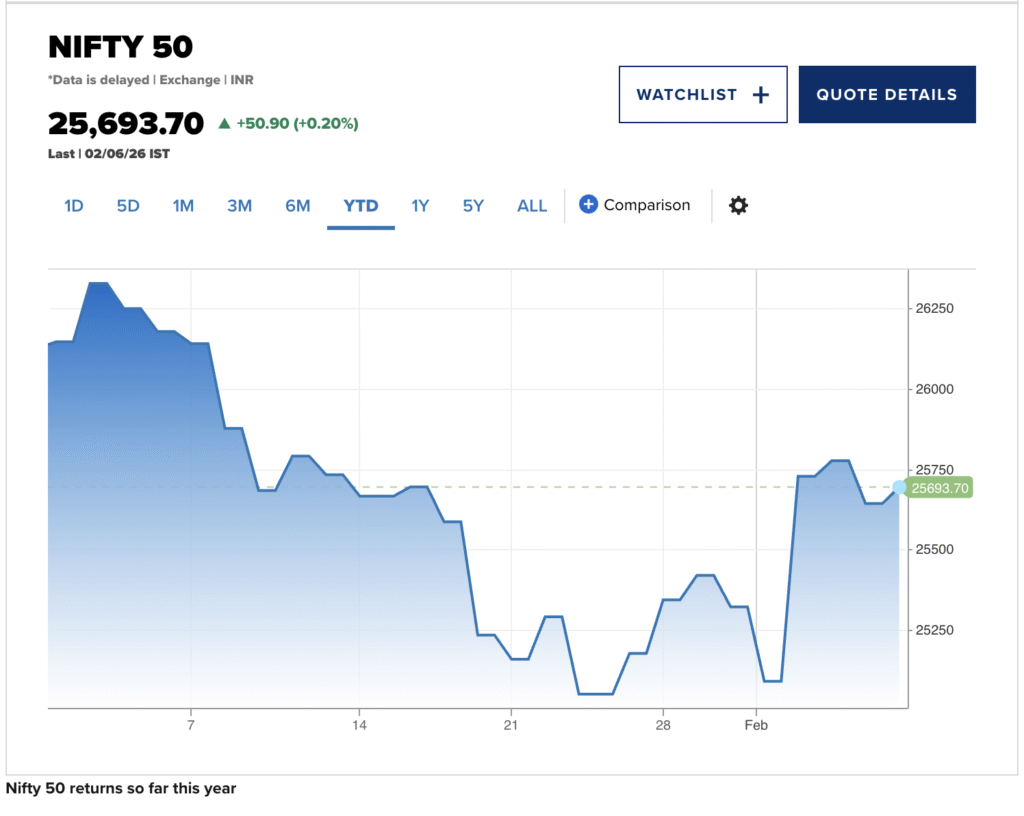This screenshot has height=816, width=1024.
Task: Click the current price dot on chart line
Action: [x=899, y=487]
